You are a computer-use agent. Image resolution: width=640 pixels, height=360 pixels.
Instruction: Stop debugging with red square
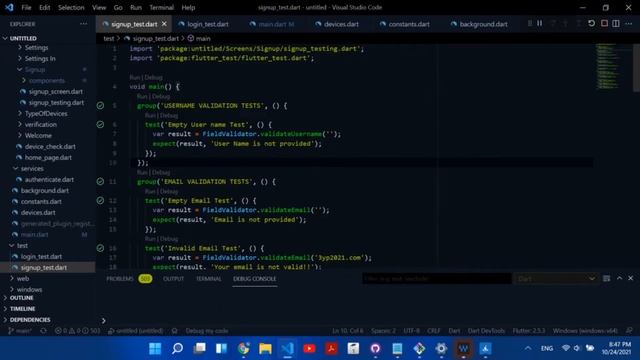604,24
